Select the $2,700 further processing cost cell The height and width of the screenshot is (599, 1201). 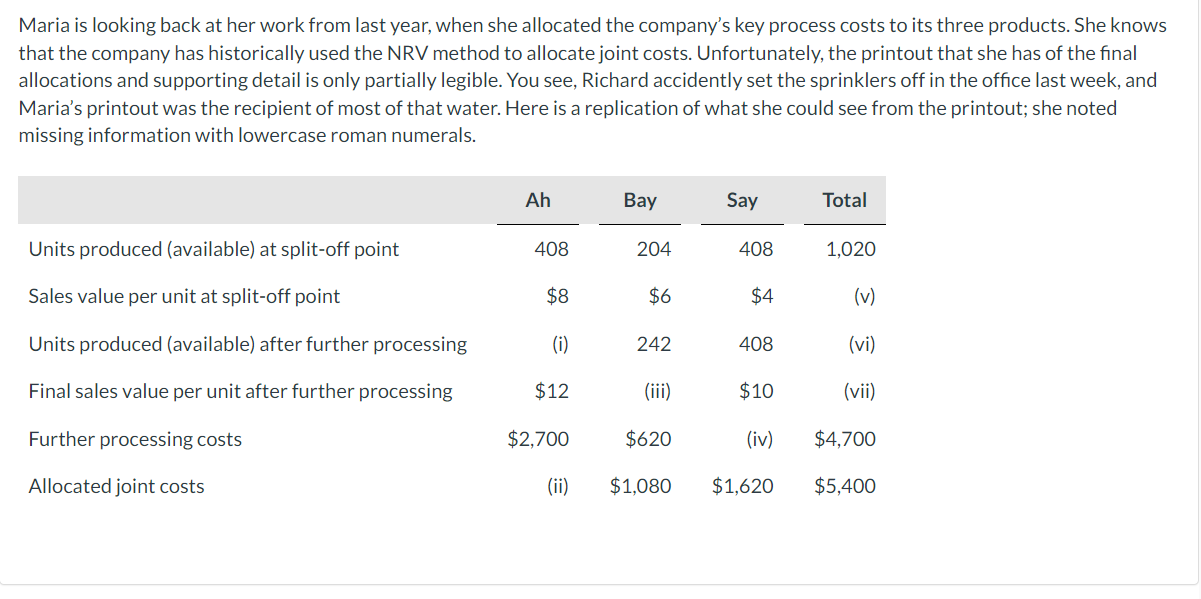pyautogui.click(x=538, y=439)
